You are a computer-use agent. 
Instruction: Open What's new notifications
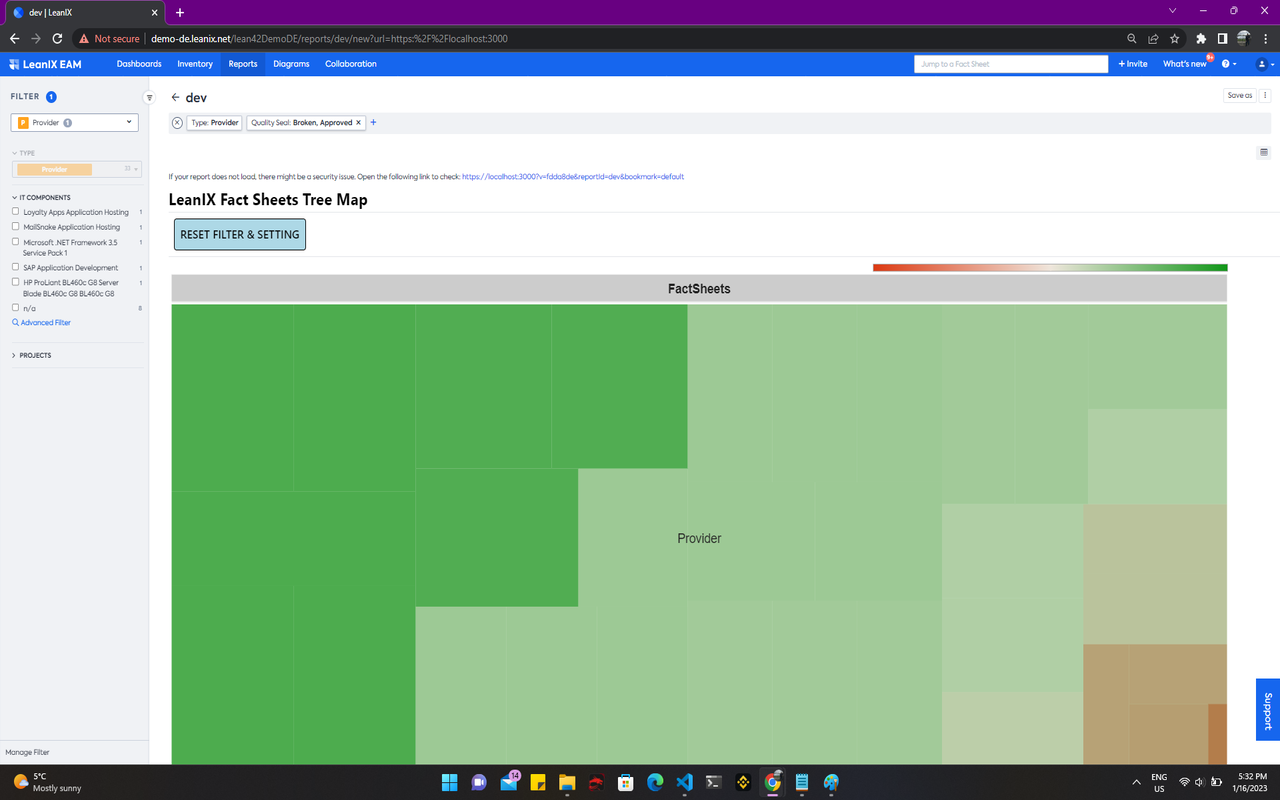tap(1185, 64)
